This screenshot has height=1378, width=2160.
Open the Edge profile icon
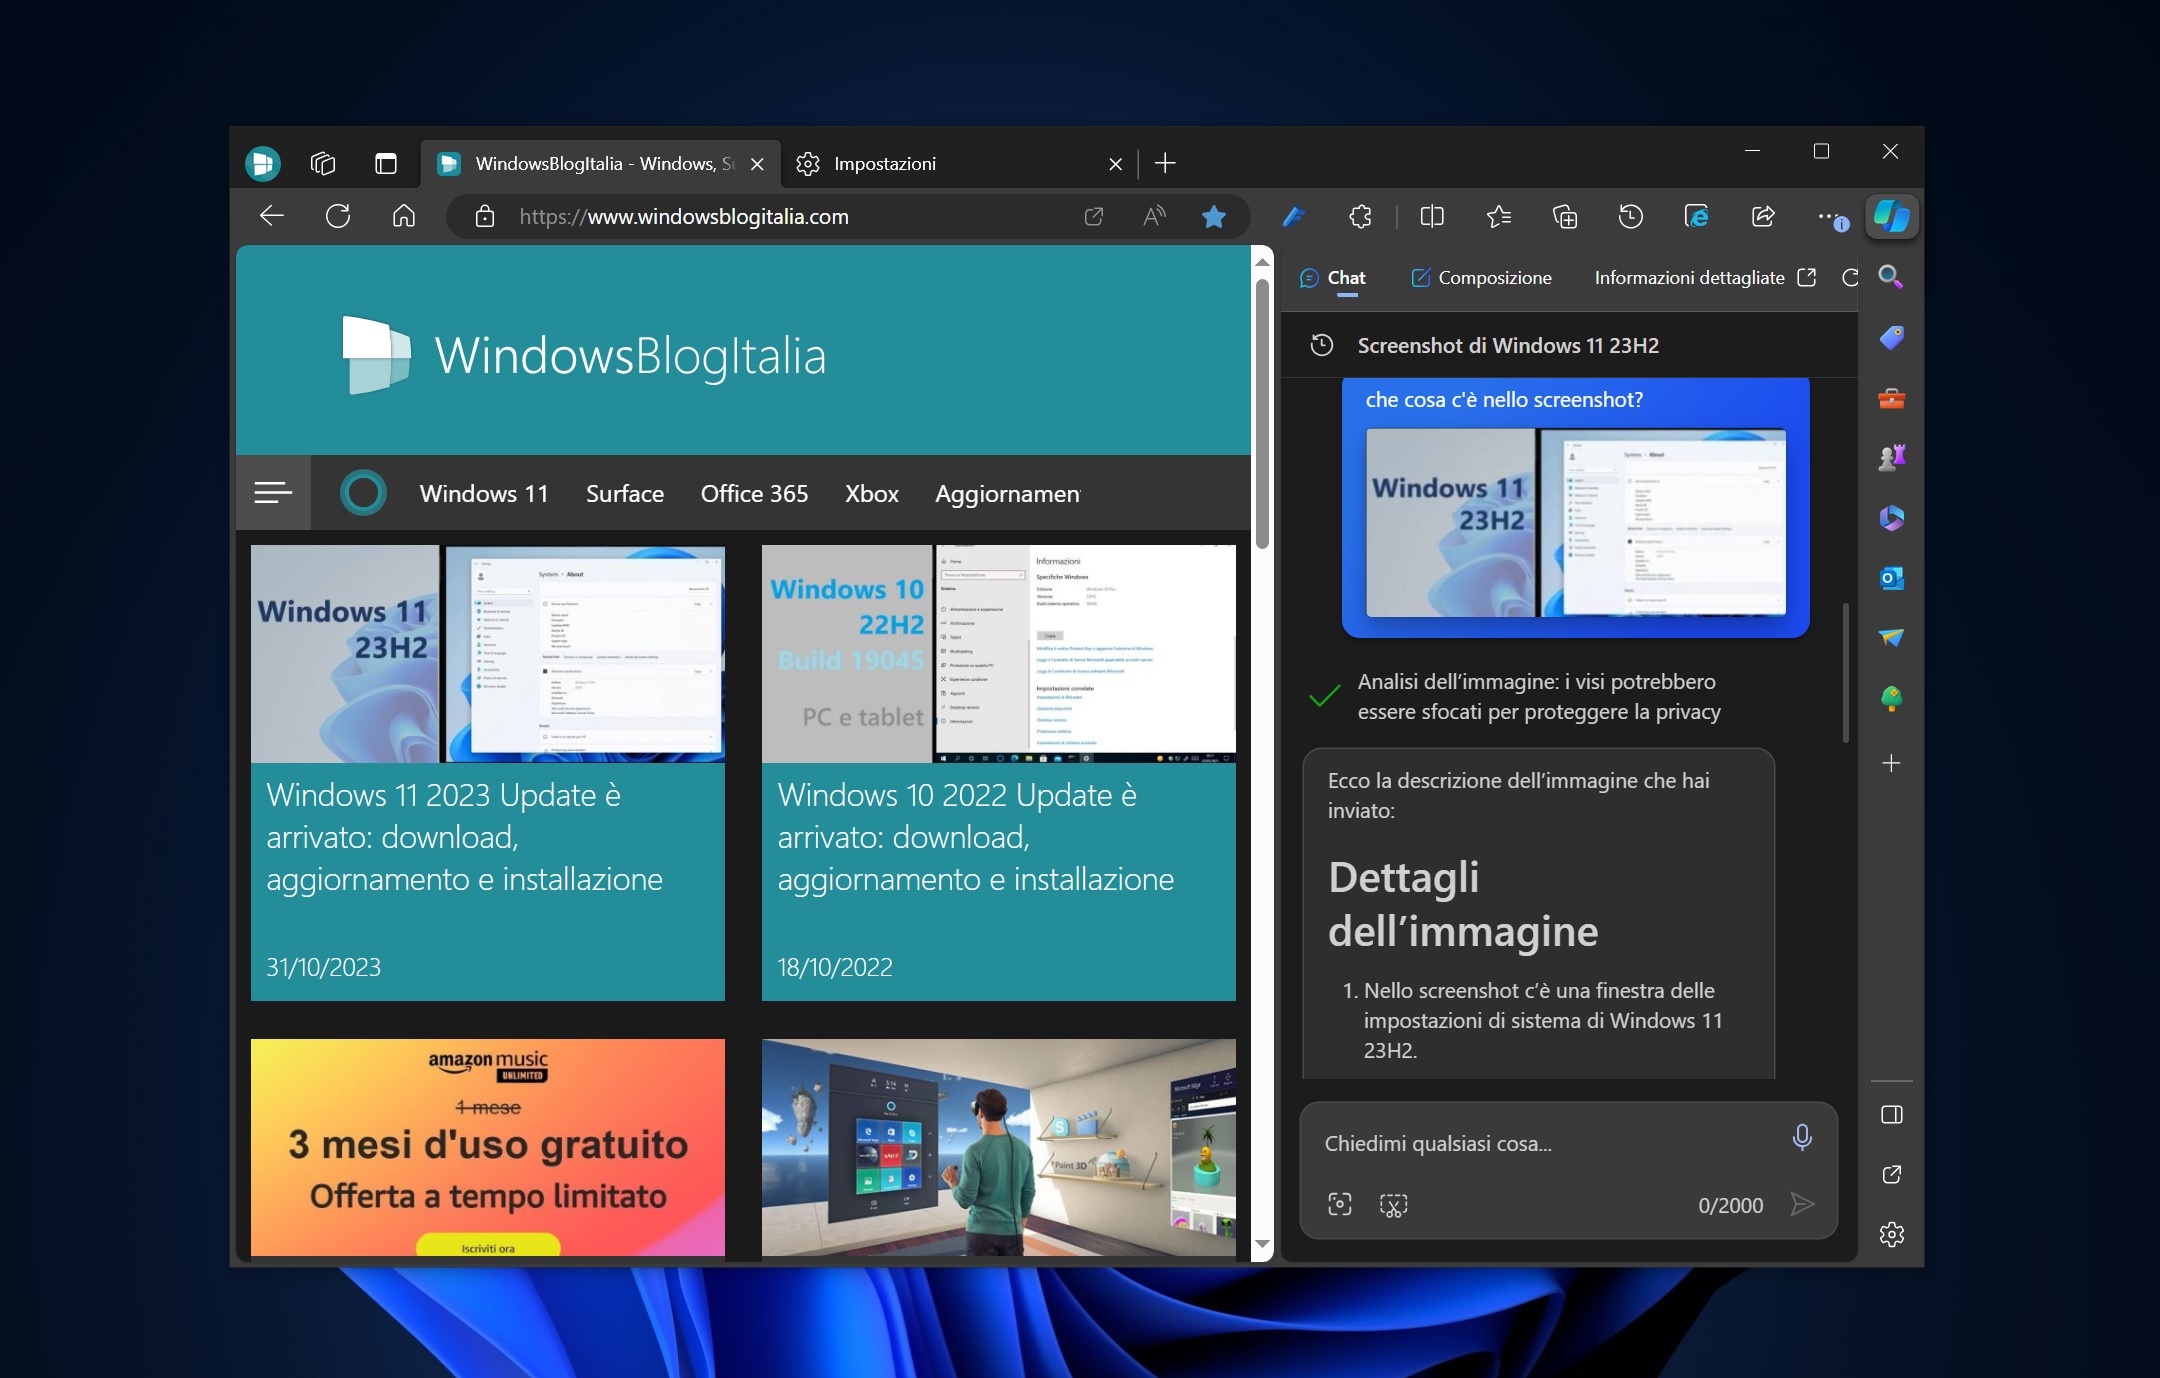[263, 163]
